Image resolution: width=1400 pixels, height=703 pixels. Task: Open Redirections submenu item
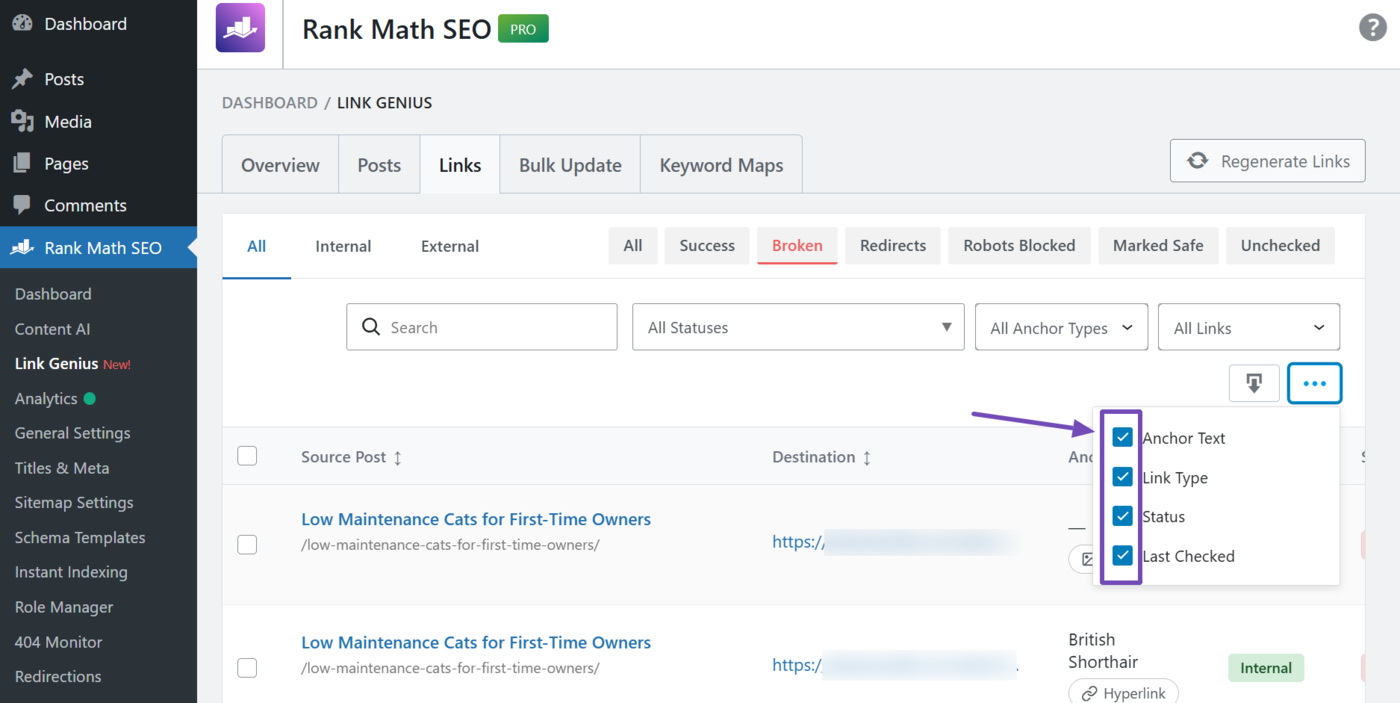[58, 676]
